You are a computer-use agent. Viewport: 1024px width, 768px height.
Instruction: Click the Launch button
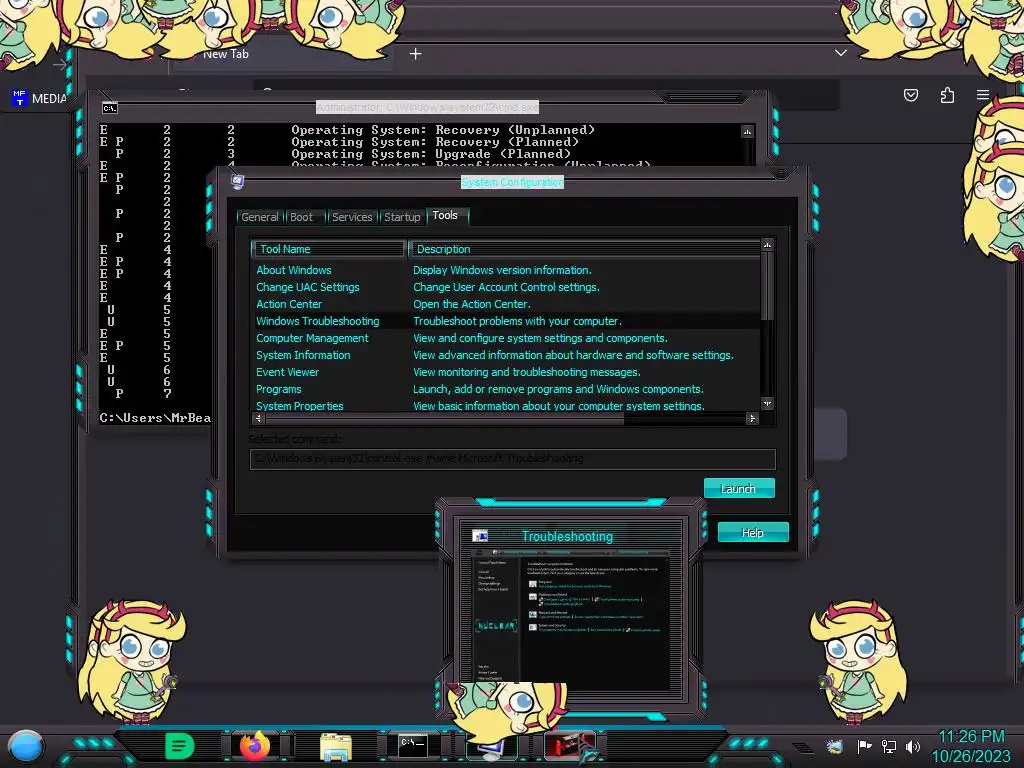739,488
